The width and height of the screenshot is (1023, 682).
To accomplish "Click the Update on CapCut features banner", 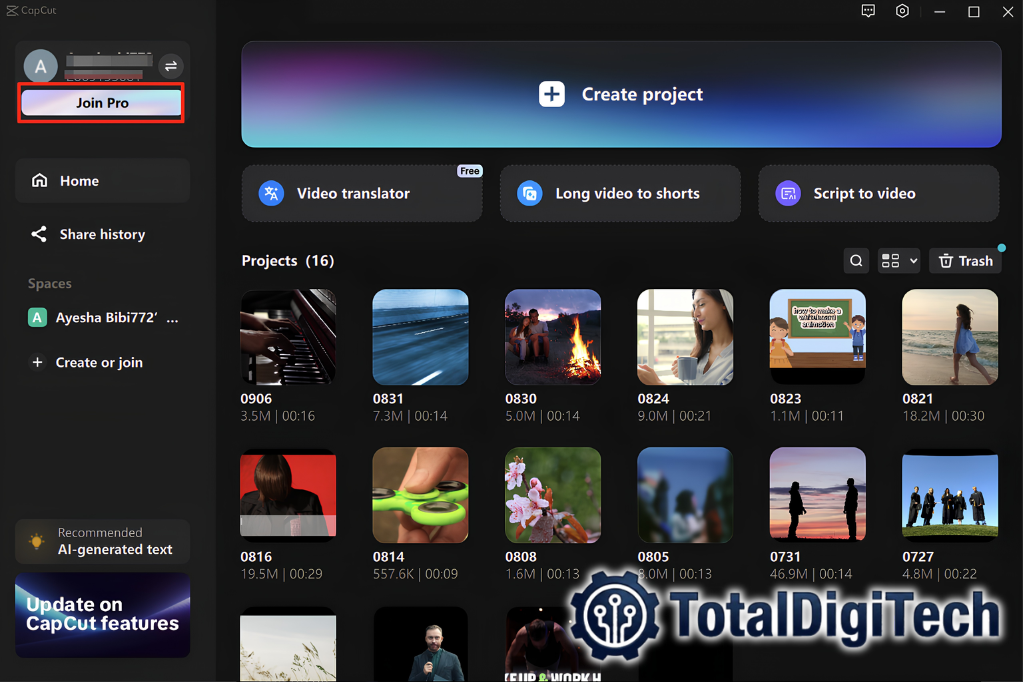I will click(x=102, y=615).
